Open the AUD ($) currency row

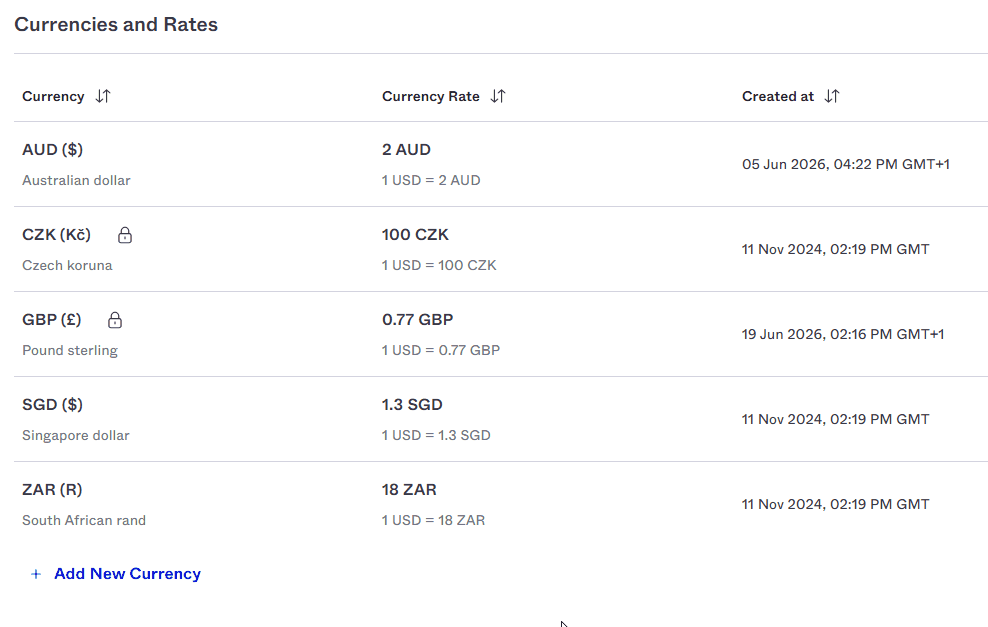click(x=501, y=164)
